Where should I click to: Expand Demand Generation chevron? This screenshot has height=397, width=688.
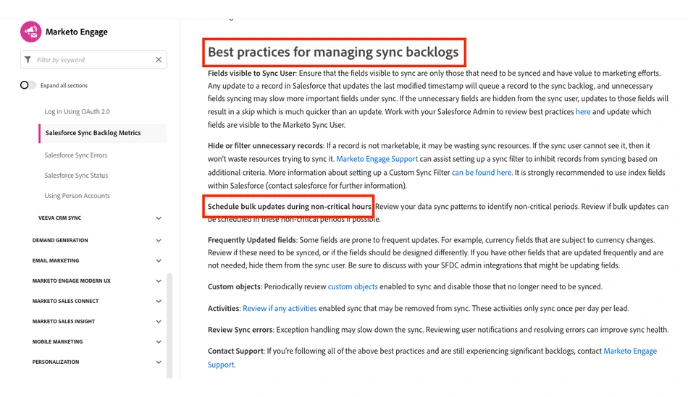[x=158, y=240]
